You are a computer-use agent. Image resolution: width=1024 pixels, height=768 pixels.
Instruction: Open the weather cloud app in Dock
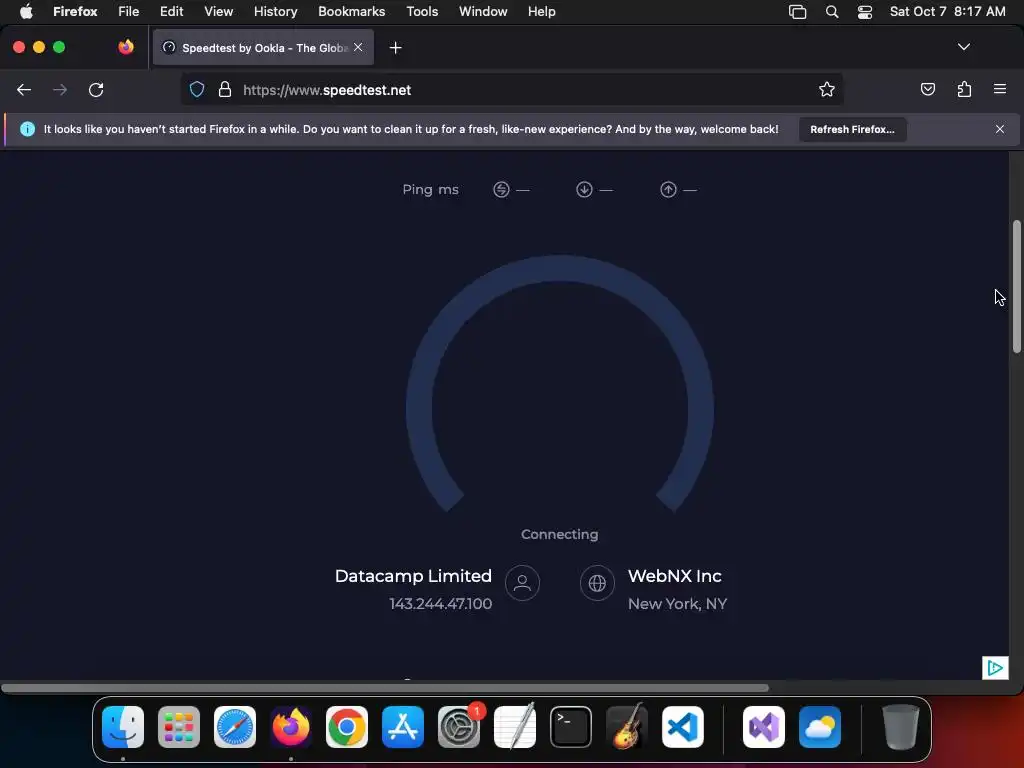(820, 726)
